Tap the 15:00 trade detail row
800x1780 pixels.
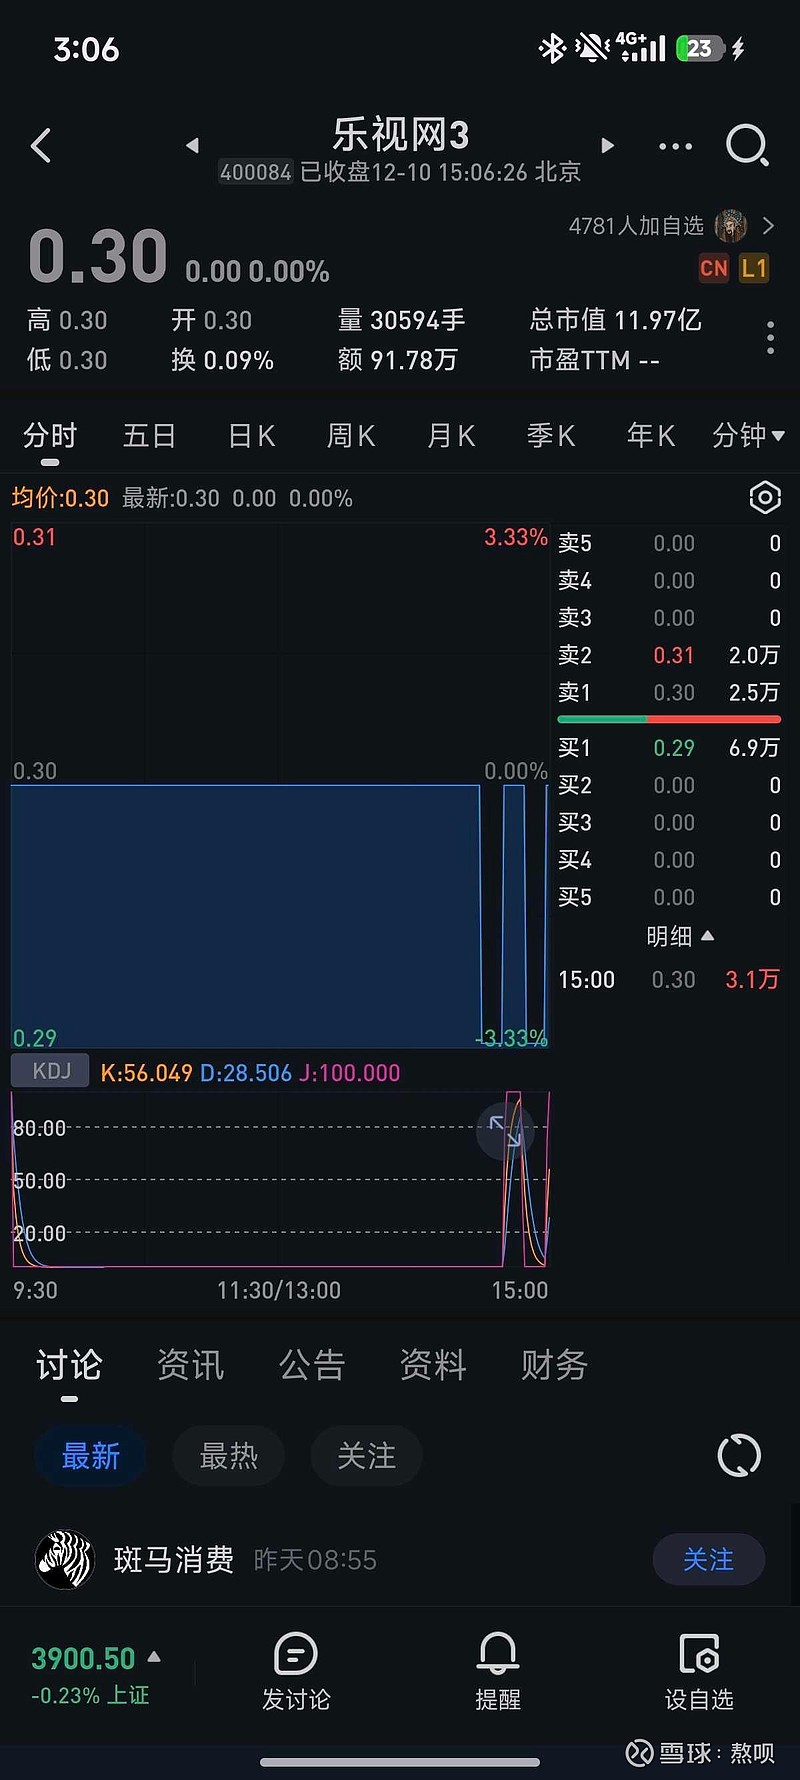[x=668, y=979]
